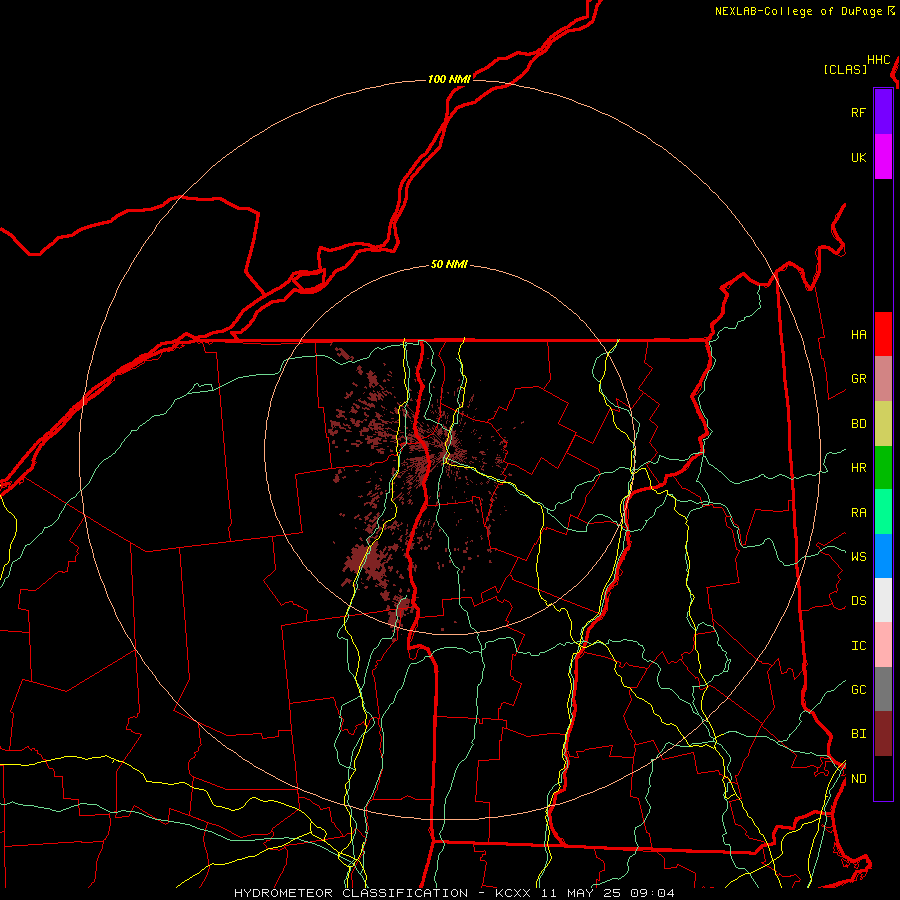Click the BI legend label
The height and width of the screenshot is (900, 900).
coord(858,734)
